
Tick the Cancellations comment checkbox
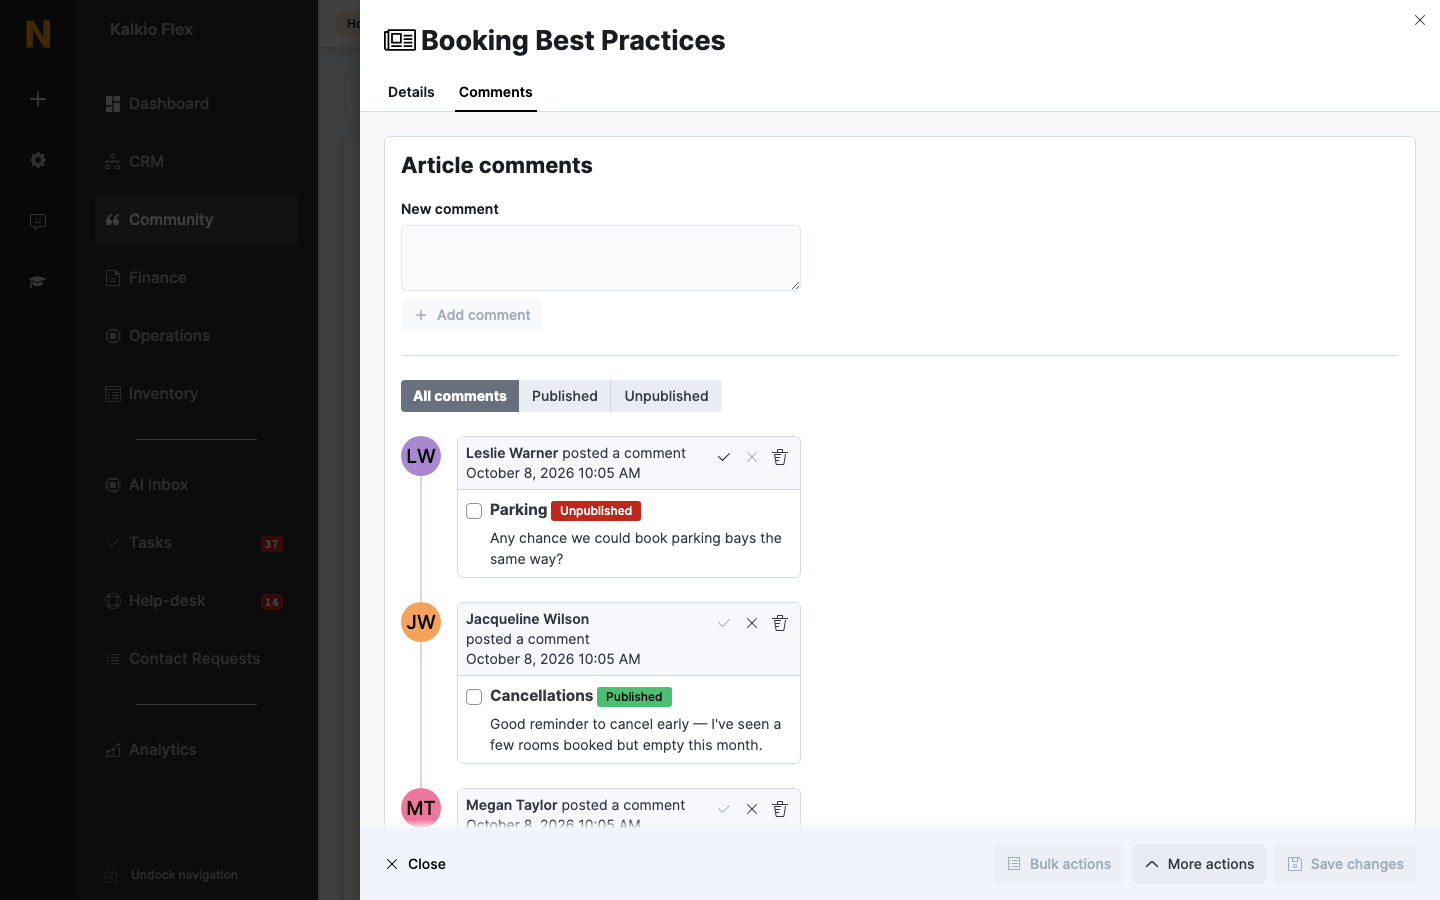(474, 697)
